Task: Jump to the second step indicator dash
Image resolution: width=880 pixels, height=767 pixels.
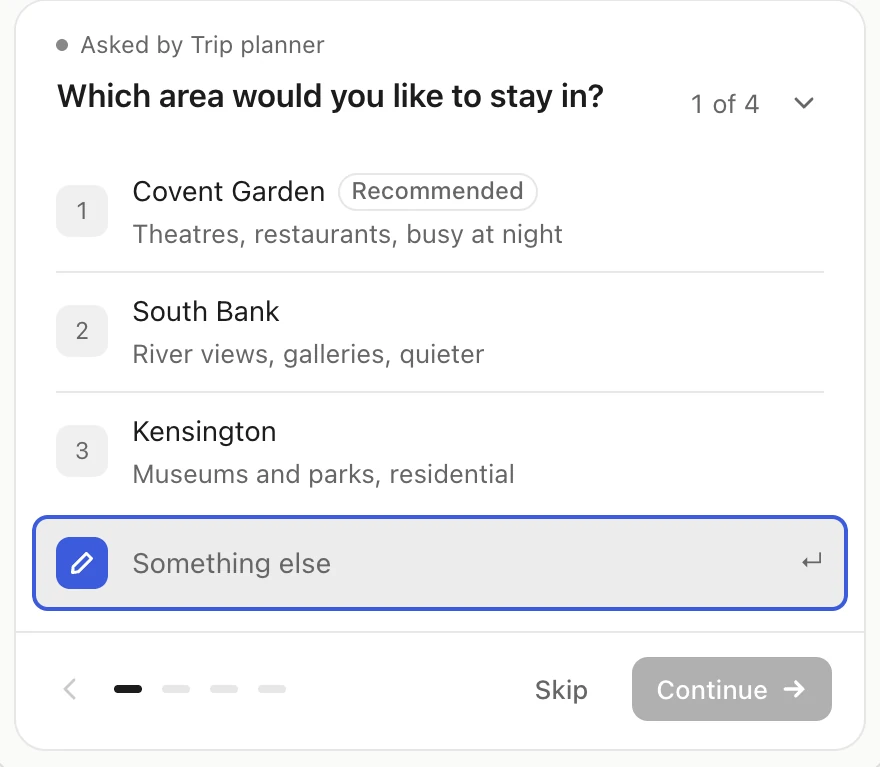Action: pyautogui.click(x=176, y=689)
